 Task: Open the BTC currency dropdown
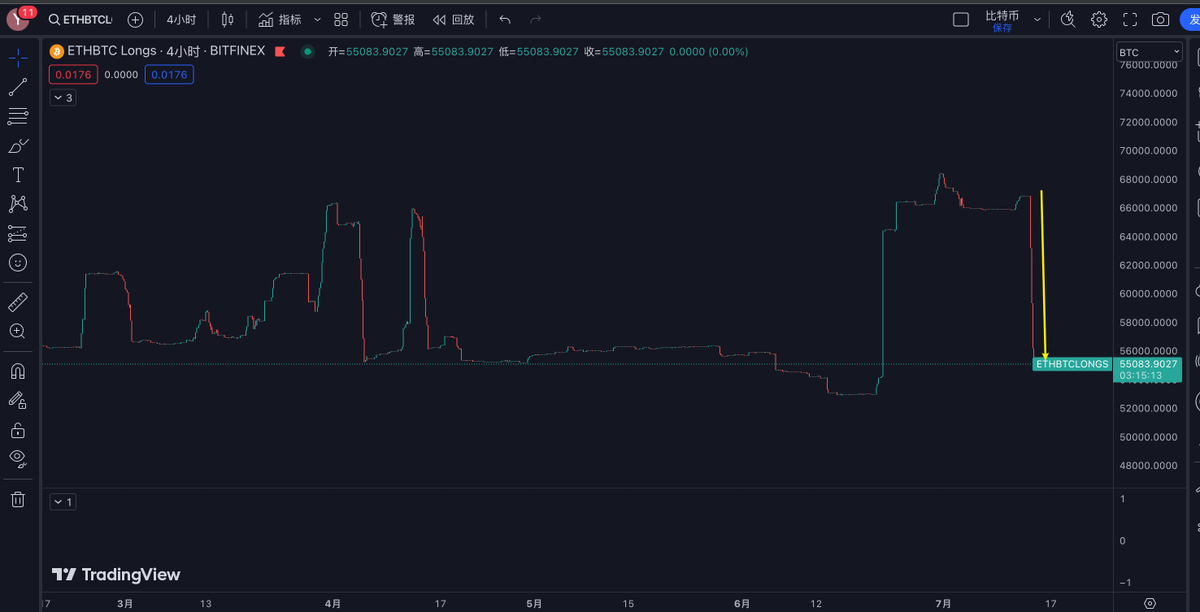pos(1148,52)
